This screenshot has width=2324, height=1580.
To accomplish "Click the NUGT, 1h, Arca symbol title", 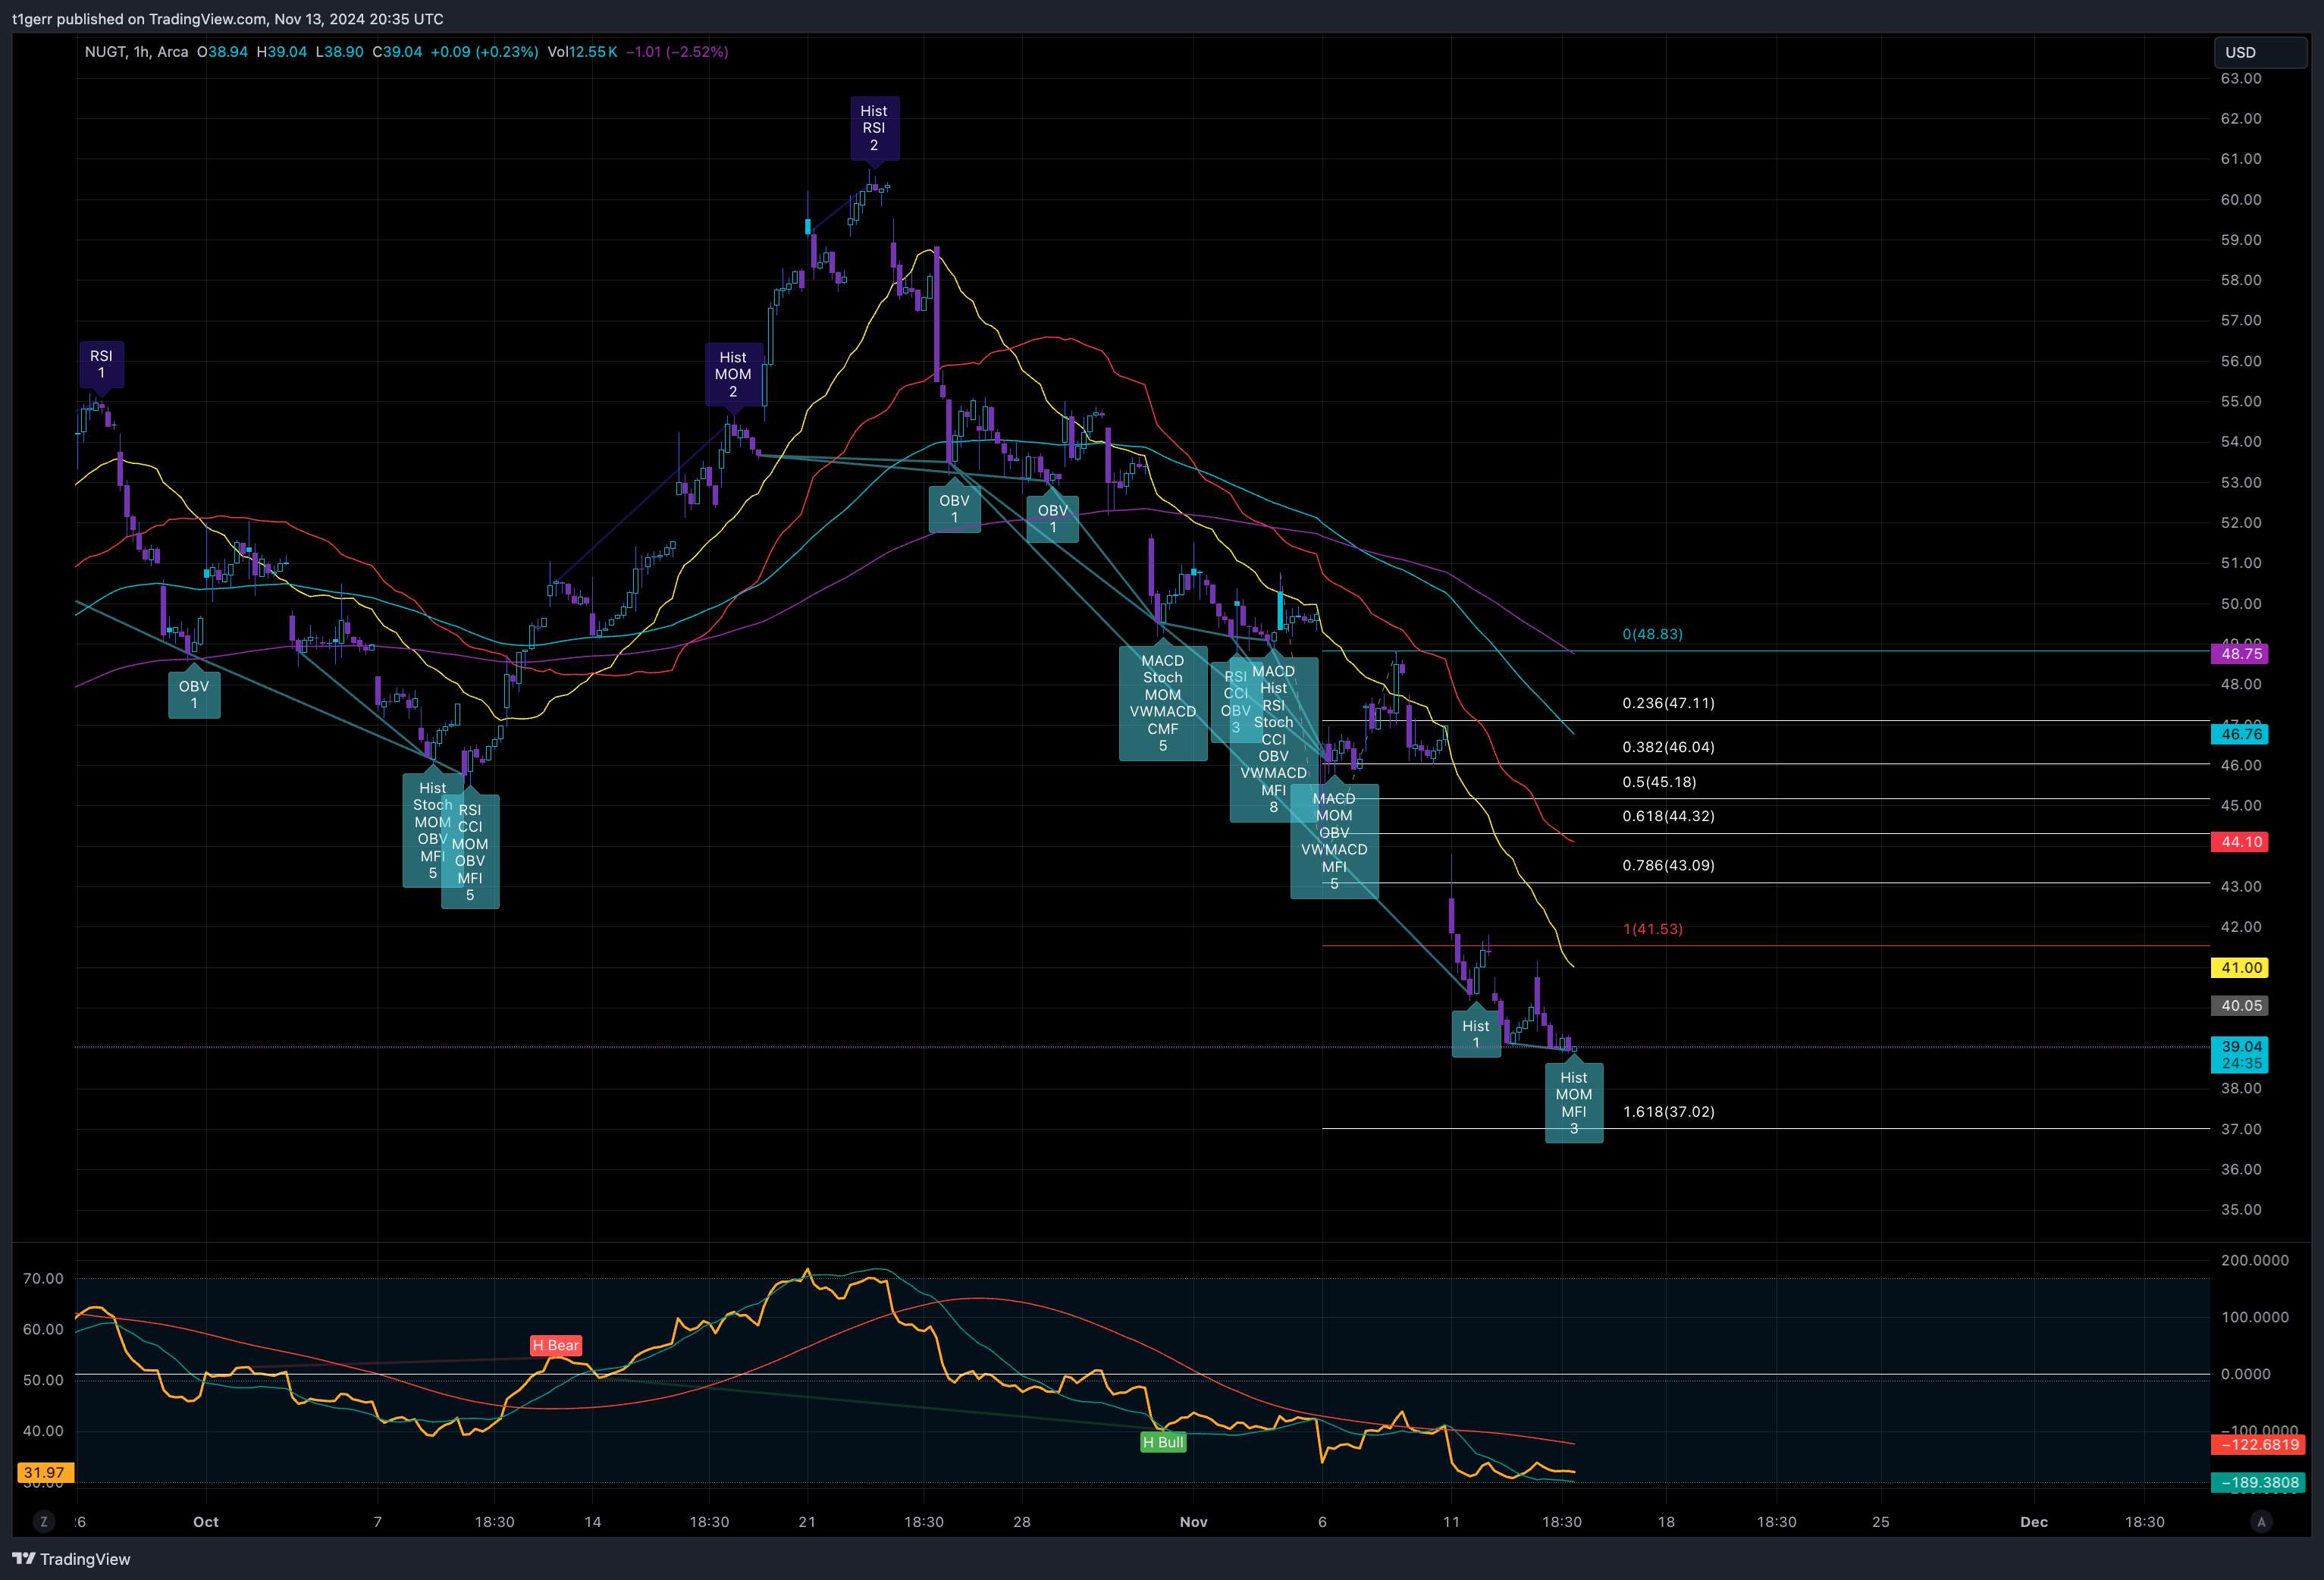I will [136, 52].
